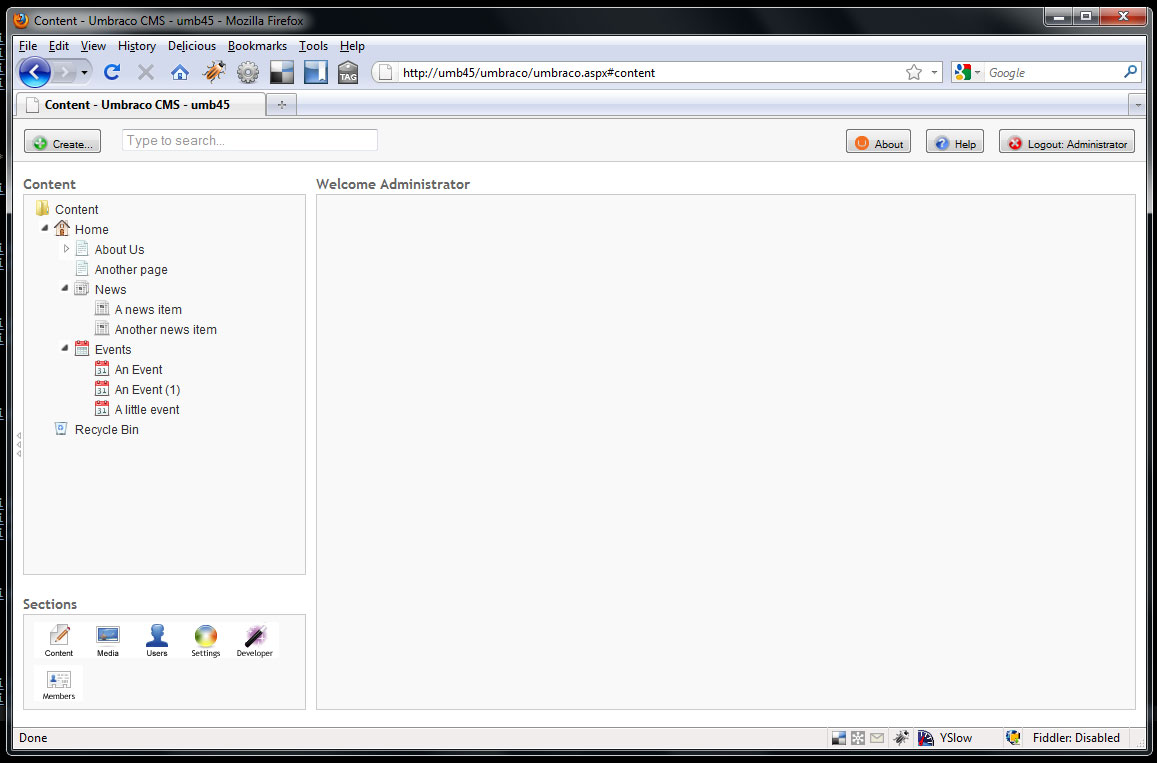Click the Firebug bug icon in toolbar
This screenshot has height=763, width=1157.
pyautogui.click(x=214, y=72)
